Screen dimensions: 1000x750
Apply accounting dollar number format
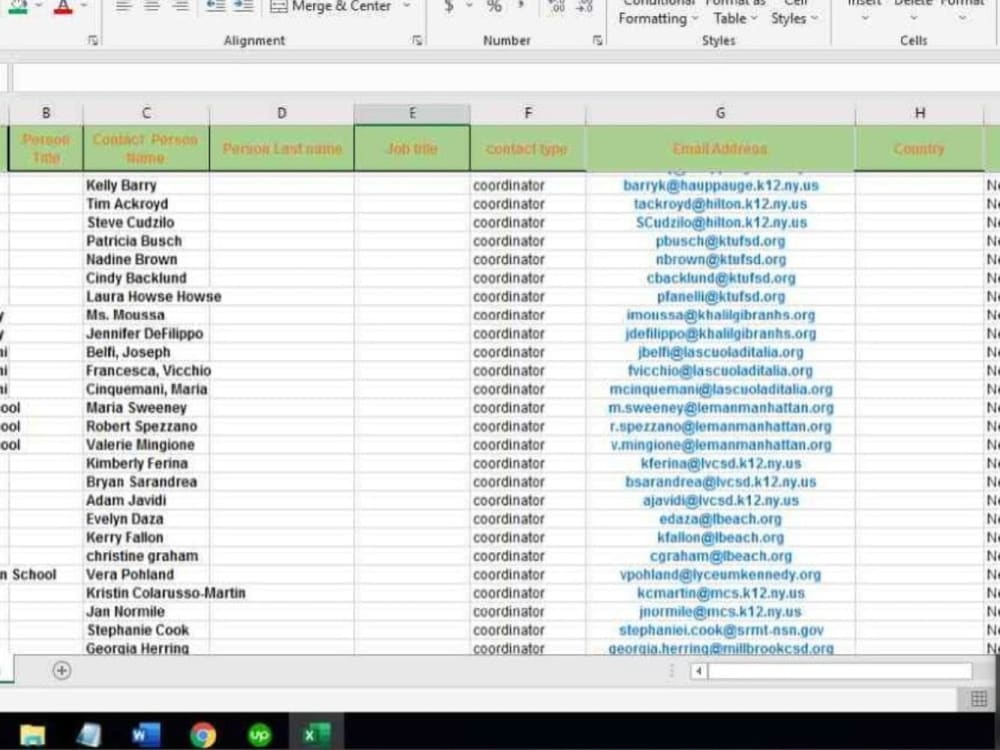point(449,6)
